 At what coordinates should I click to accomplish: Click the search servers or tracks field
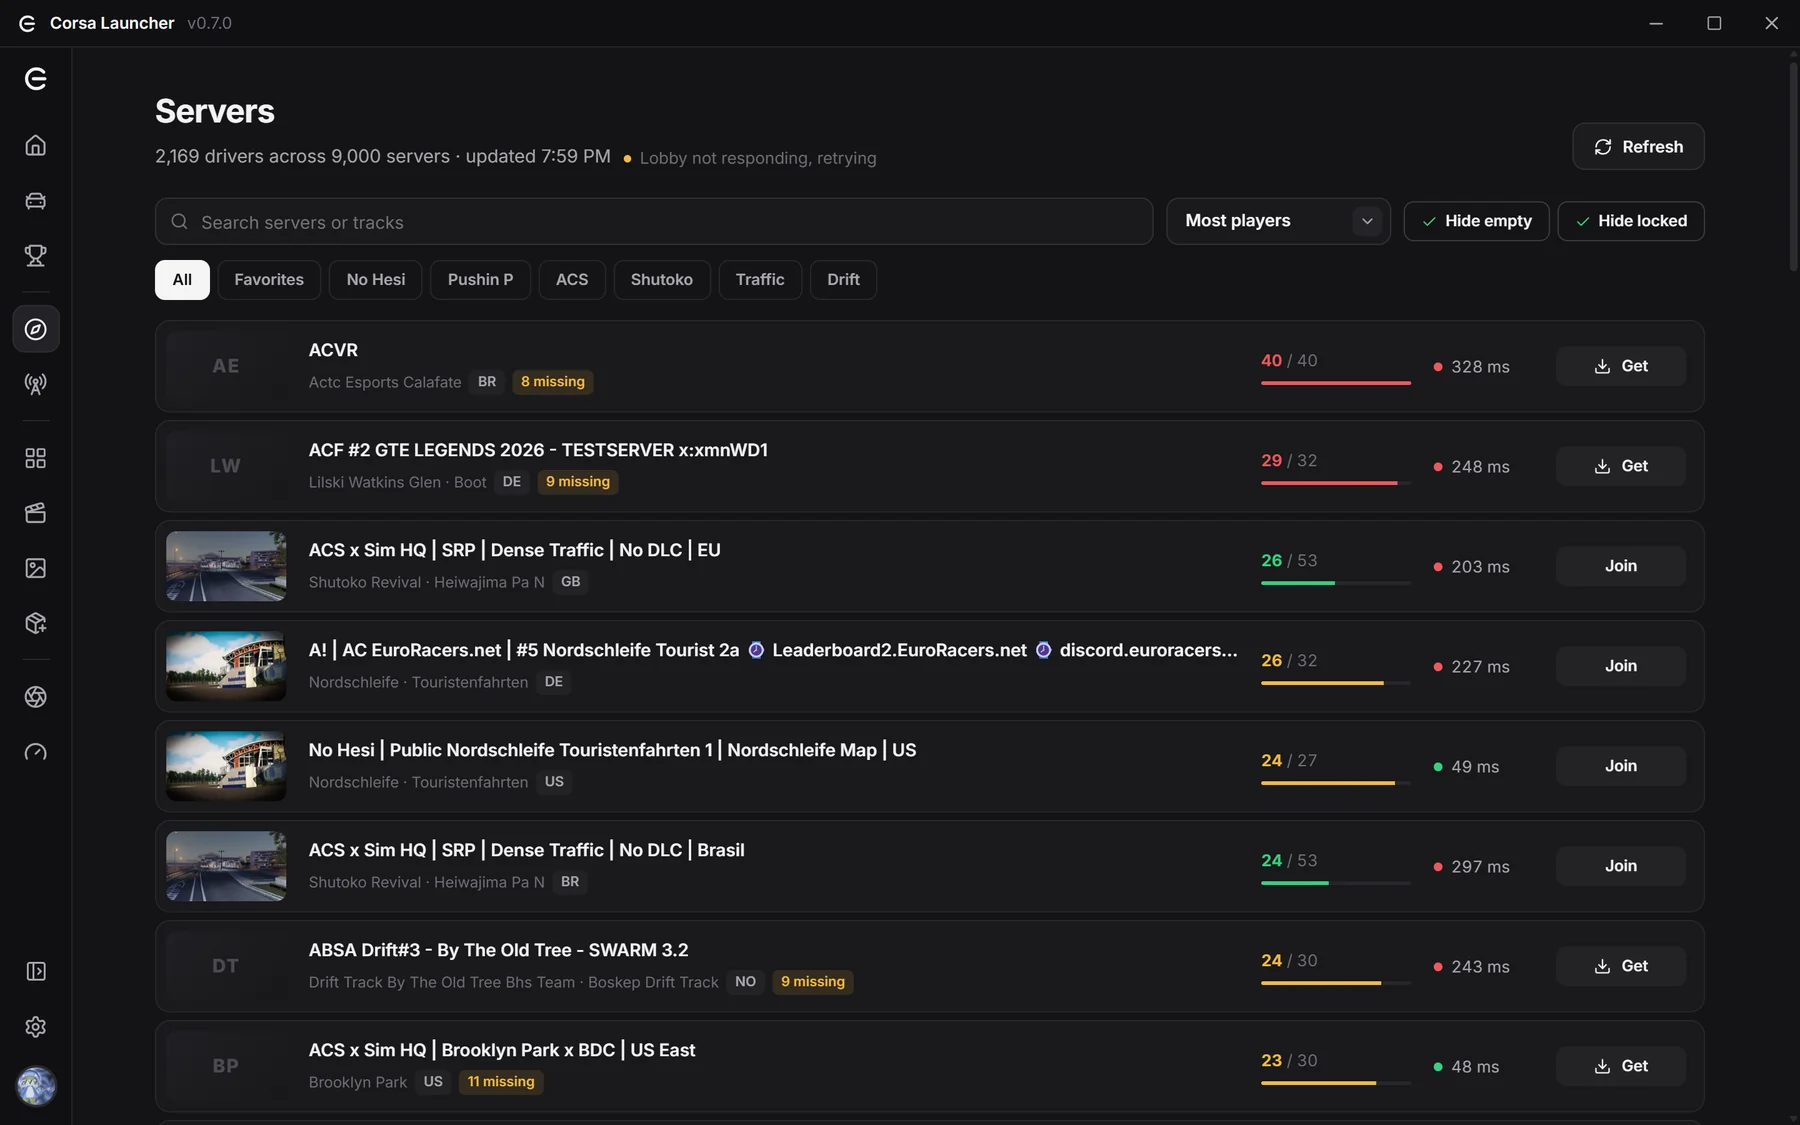click(654, 221)
